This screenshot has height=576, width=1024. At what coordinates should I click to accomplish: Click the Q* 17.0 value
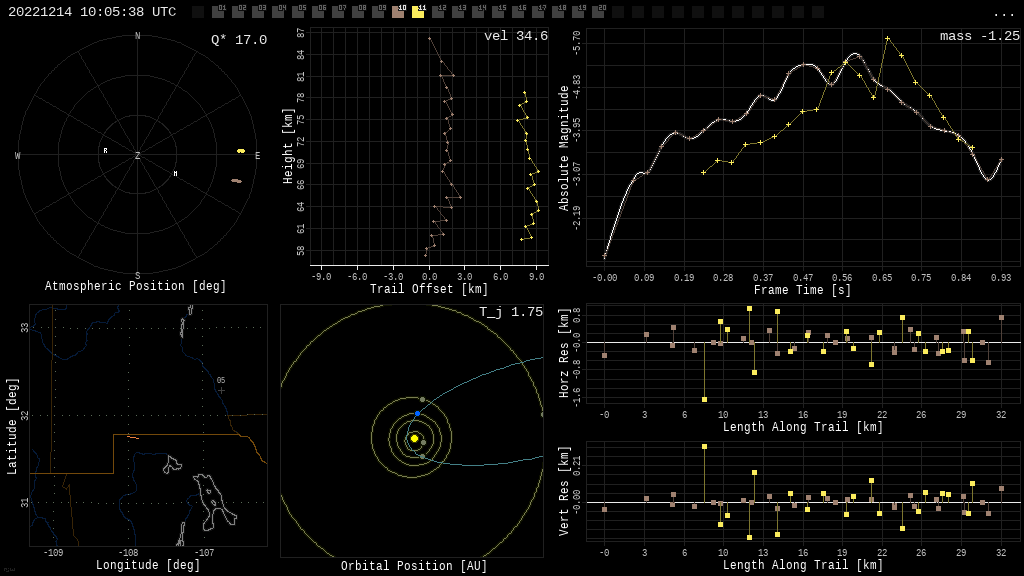239,40
